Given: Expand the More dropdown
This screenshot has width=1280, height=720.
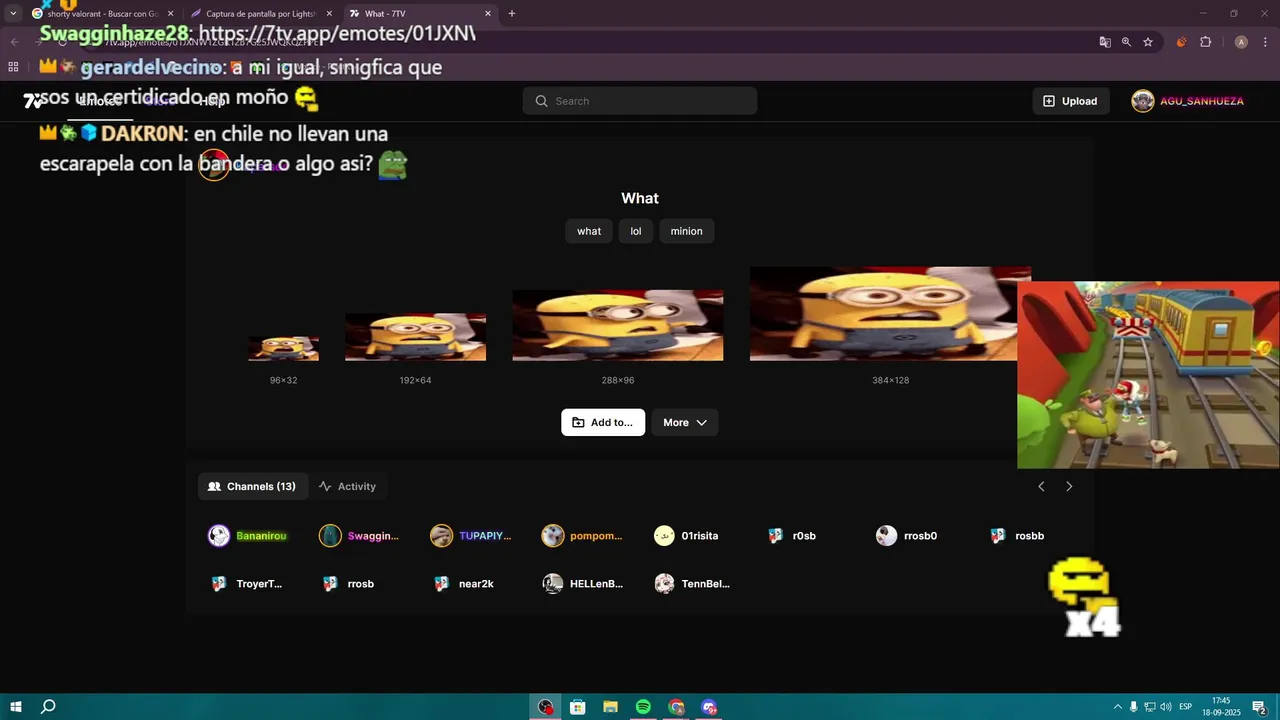Looking at the screenshot, I should pos(685,422).
